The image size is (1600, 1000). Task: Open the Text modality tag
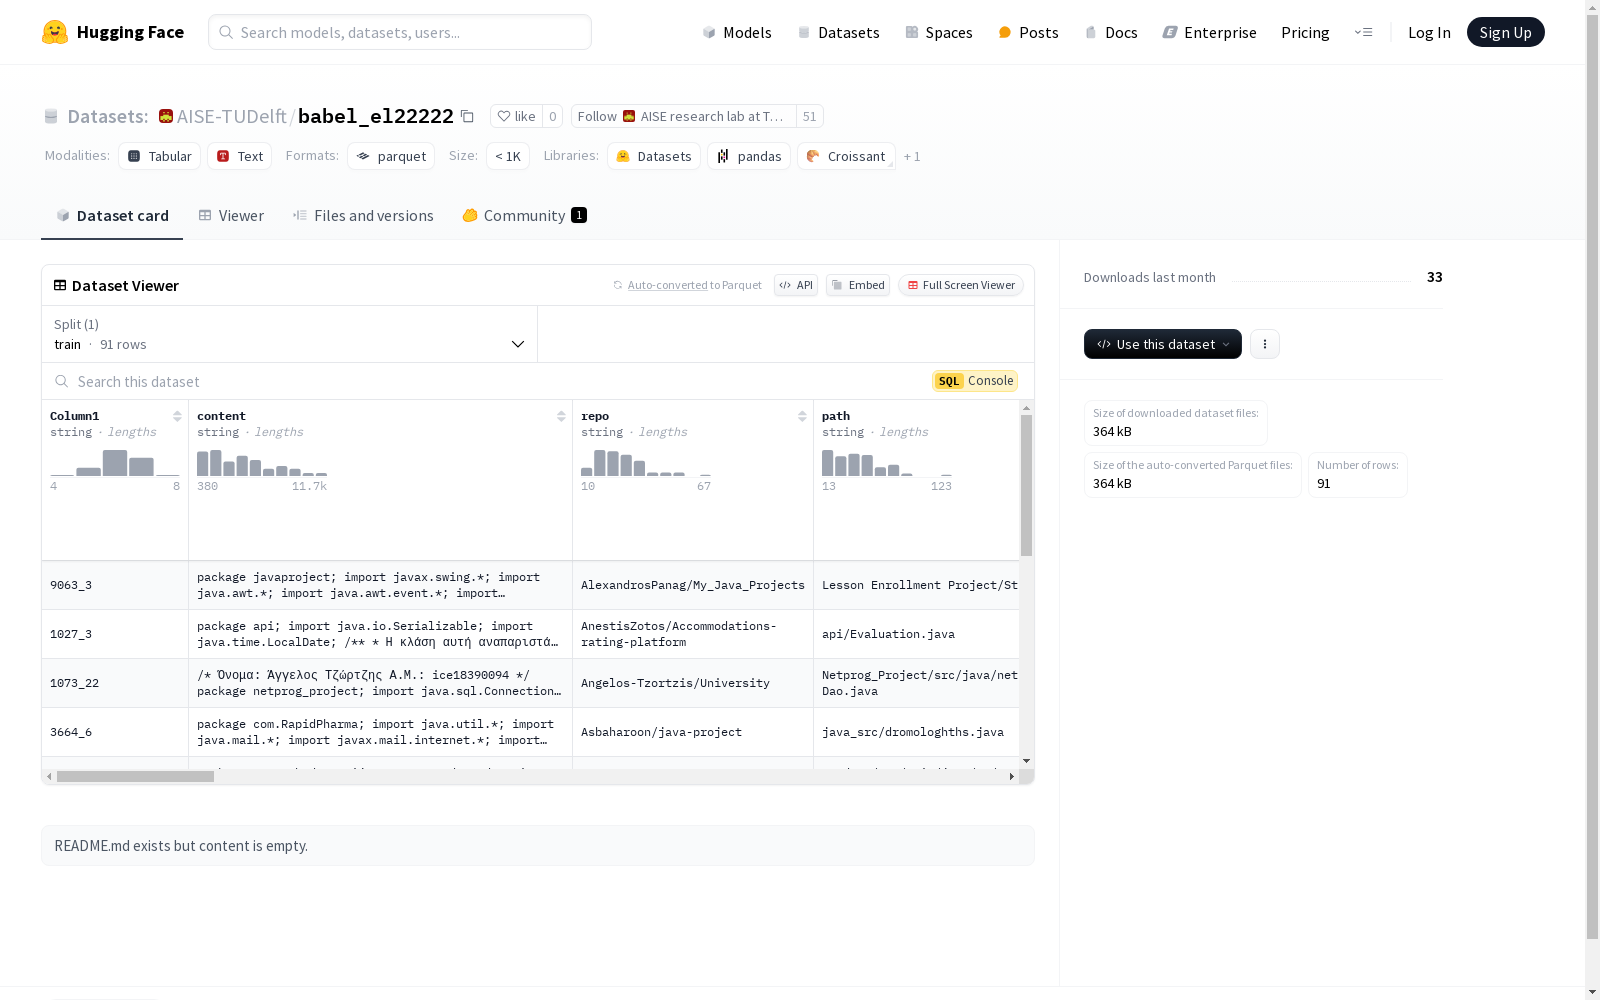[x=240, y=156]
